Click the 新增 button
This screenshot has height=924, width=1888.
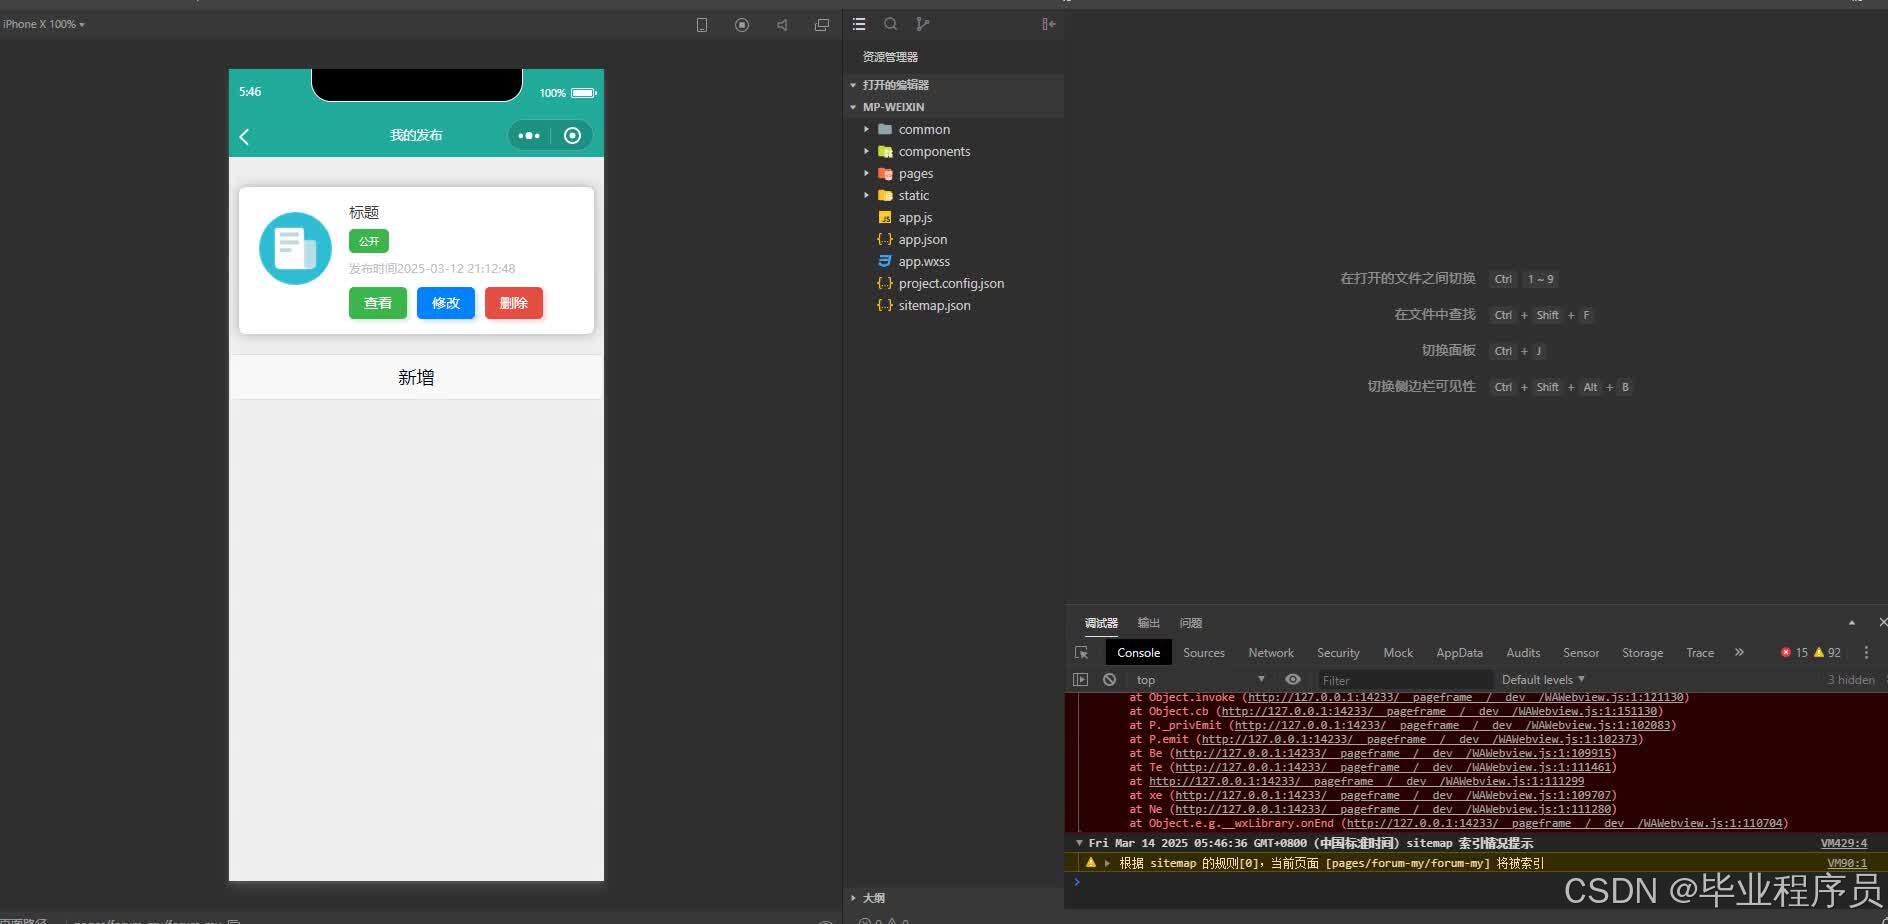click(416, 377)
